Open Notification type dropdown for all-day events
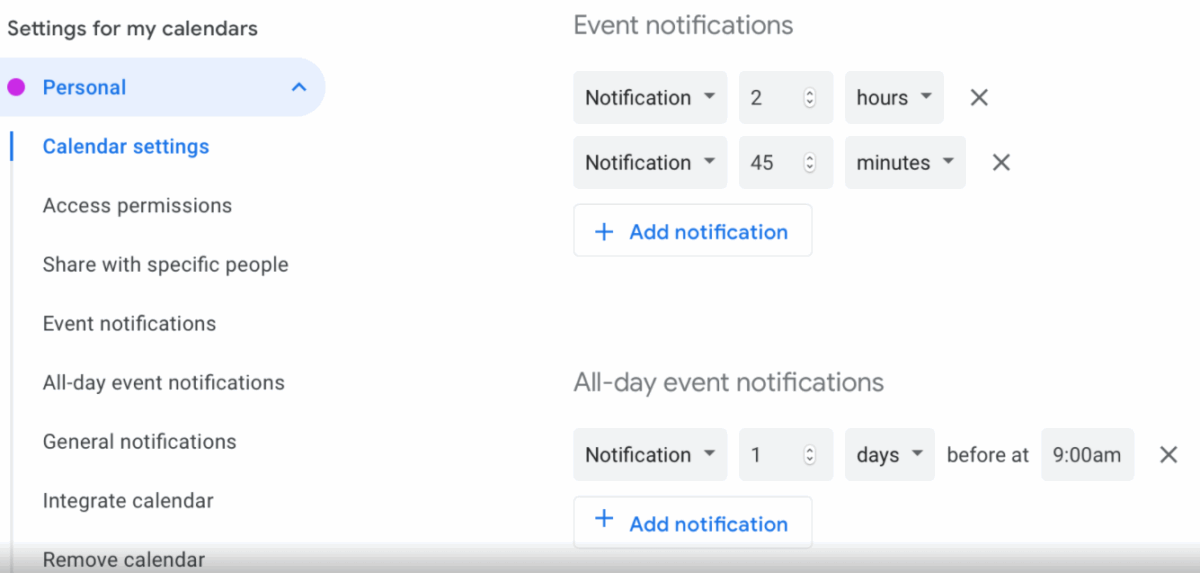Image resolution: width=1200 pixels, height=573 pixels. 650,455
